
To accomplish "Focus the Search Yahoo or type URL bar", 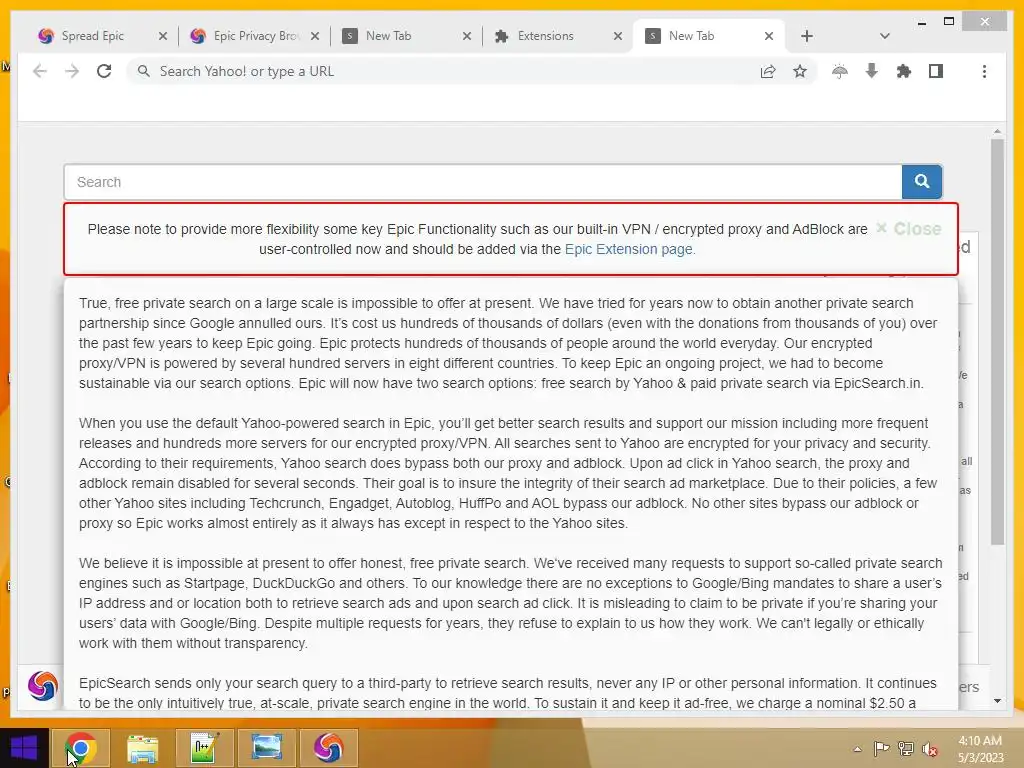I will click(444, 71).
